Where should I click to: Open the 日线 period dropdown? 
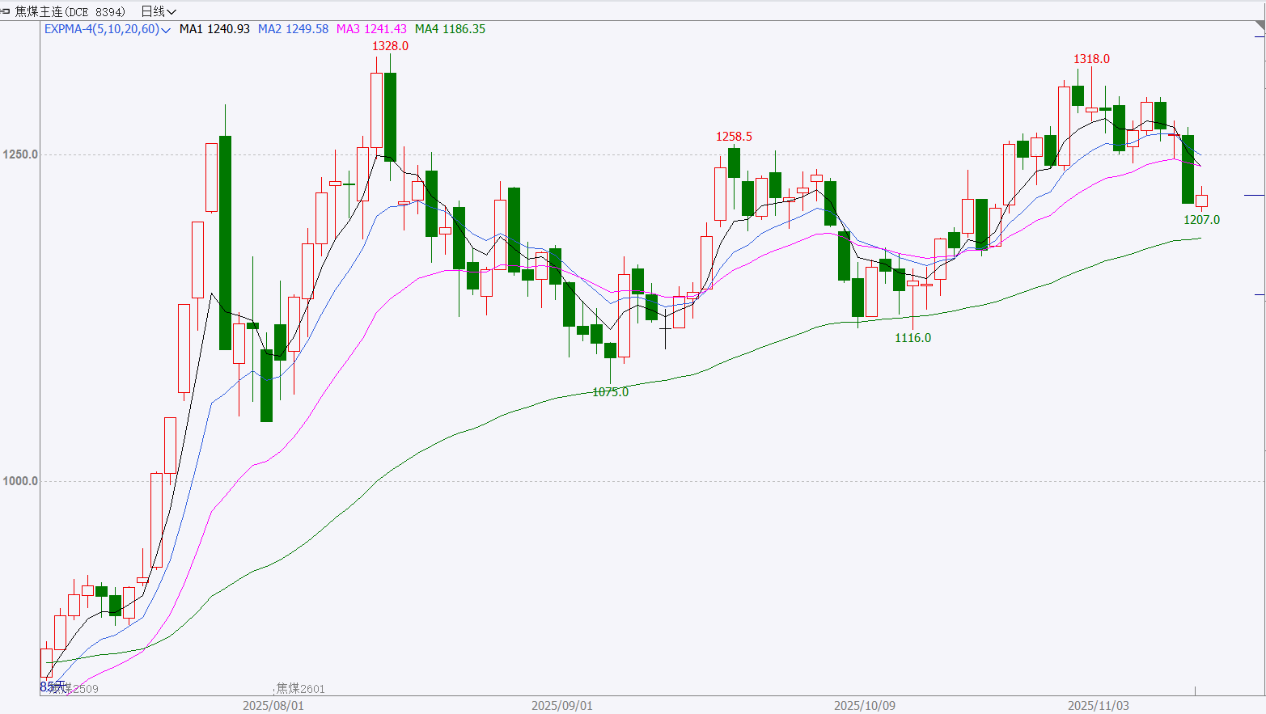coord(158,11)
